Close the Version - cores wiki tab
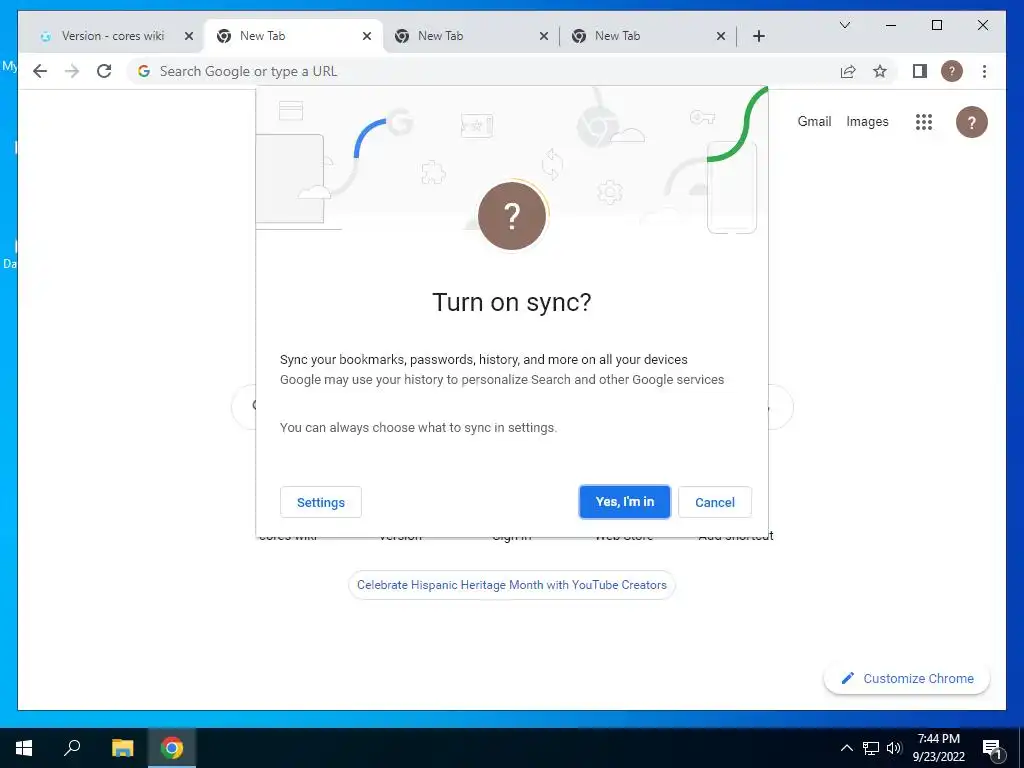Viewport: 1024px width, 768px height. (189, 36)
